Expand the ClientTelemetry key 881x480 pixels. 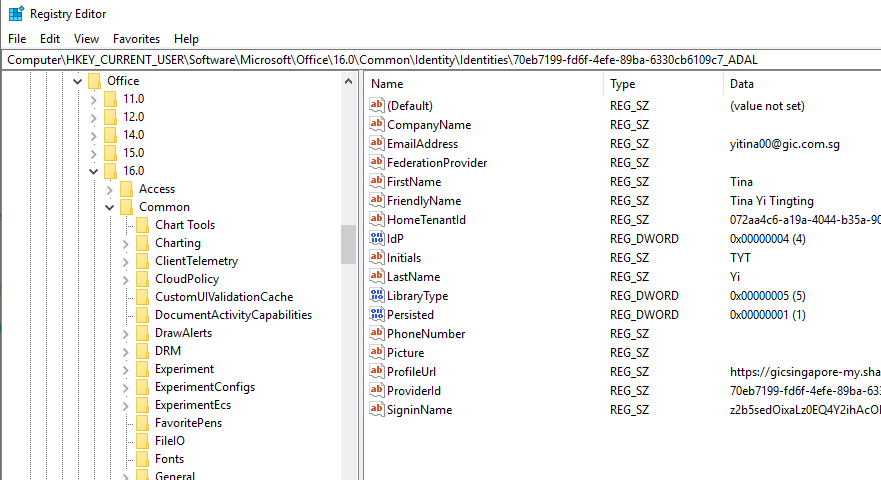[x=125, y=261]
